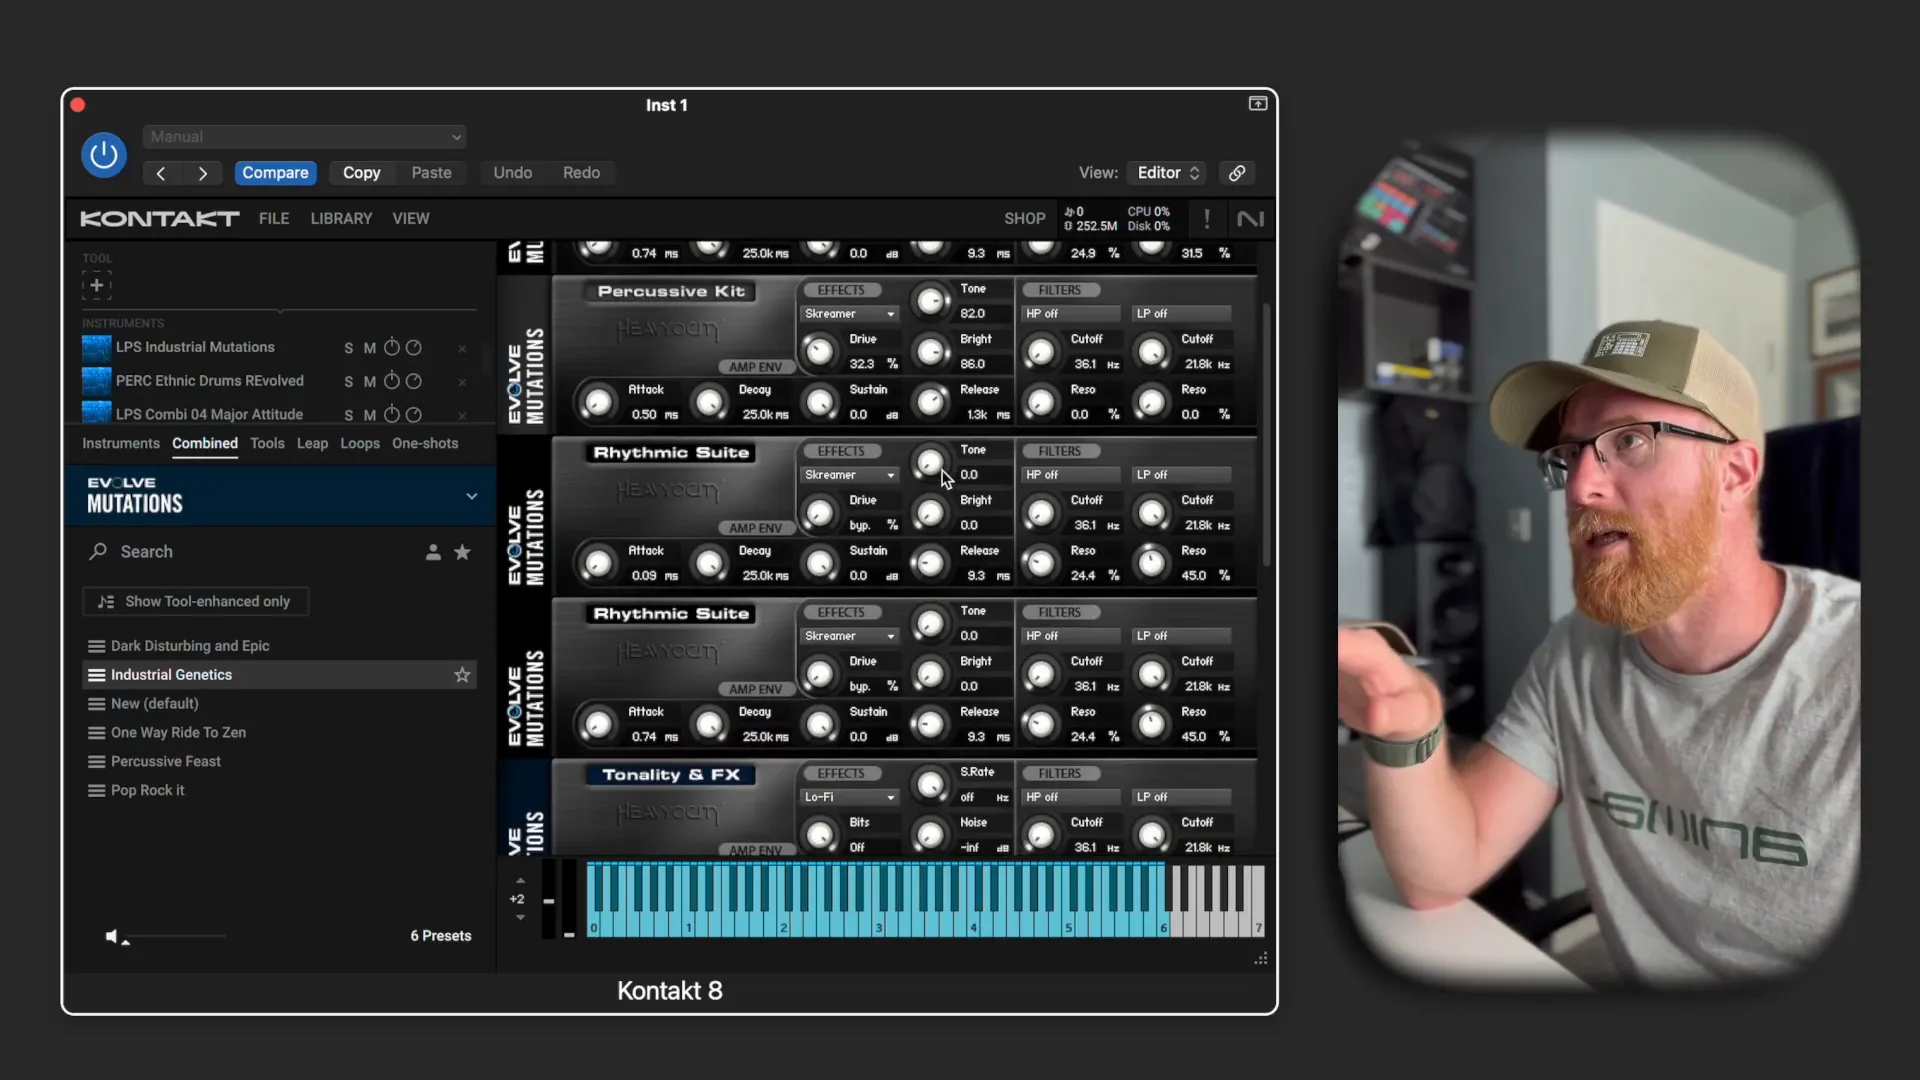Remove LPS Industrial Mutations with its X
The image size is (1920, 1080).
tap(462, 349)
